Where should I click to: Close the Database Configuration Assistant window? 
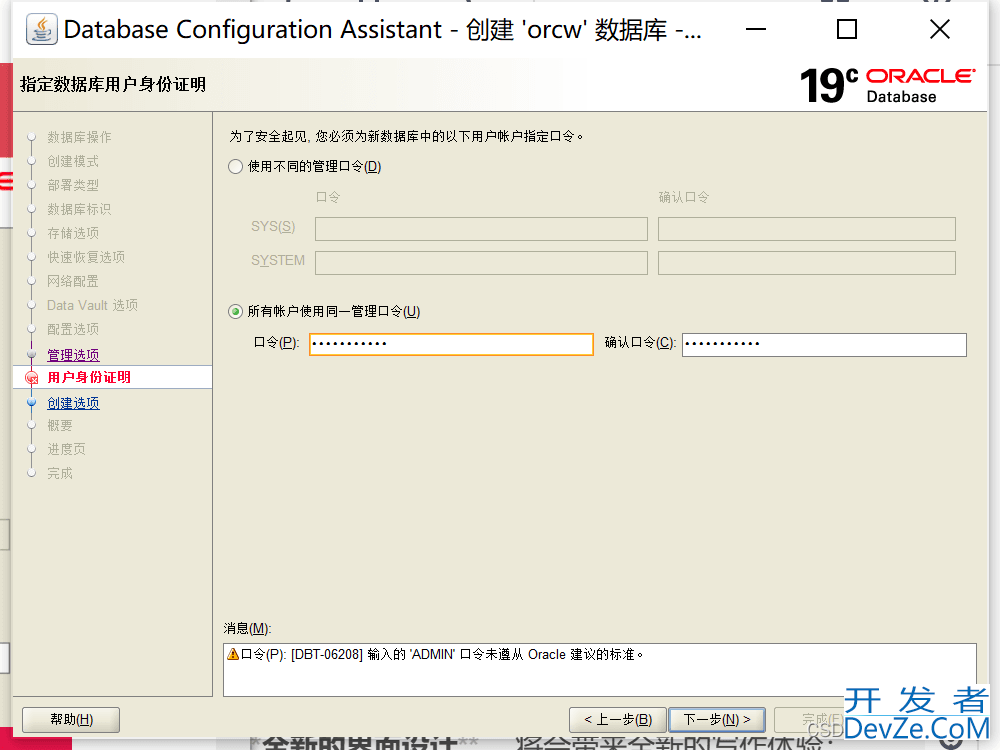(x=939, y=29)
